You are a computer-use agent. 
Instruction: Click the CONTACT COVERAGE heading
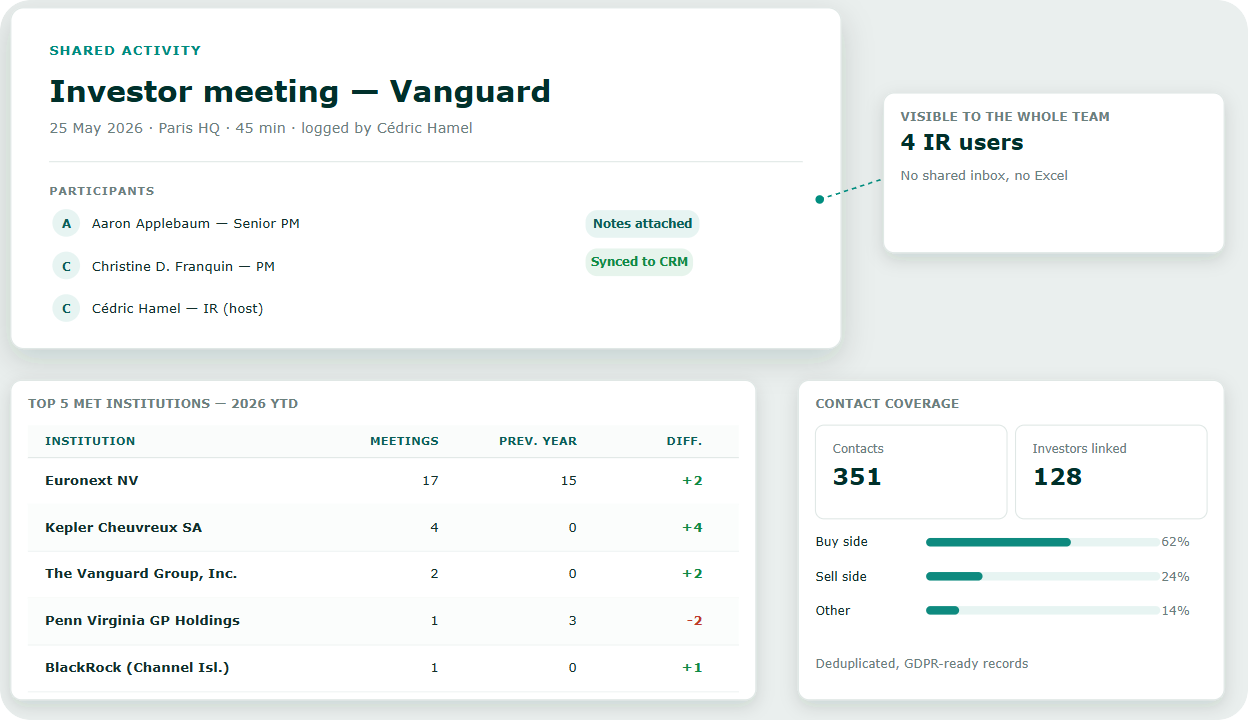[887, 404]
